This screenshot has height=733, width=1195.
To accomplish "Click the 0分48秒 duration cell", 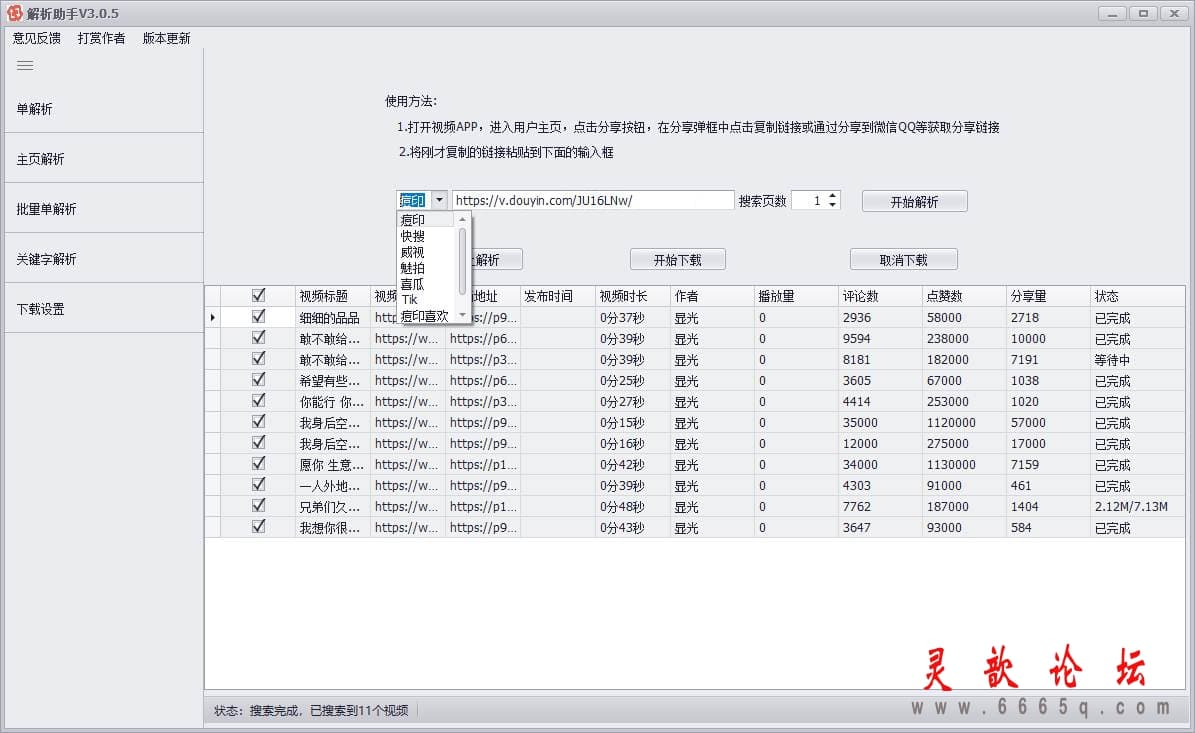I will [x=633, y=506].
